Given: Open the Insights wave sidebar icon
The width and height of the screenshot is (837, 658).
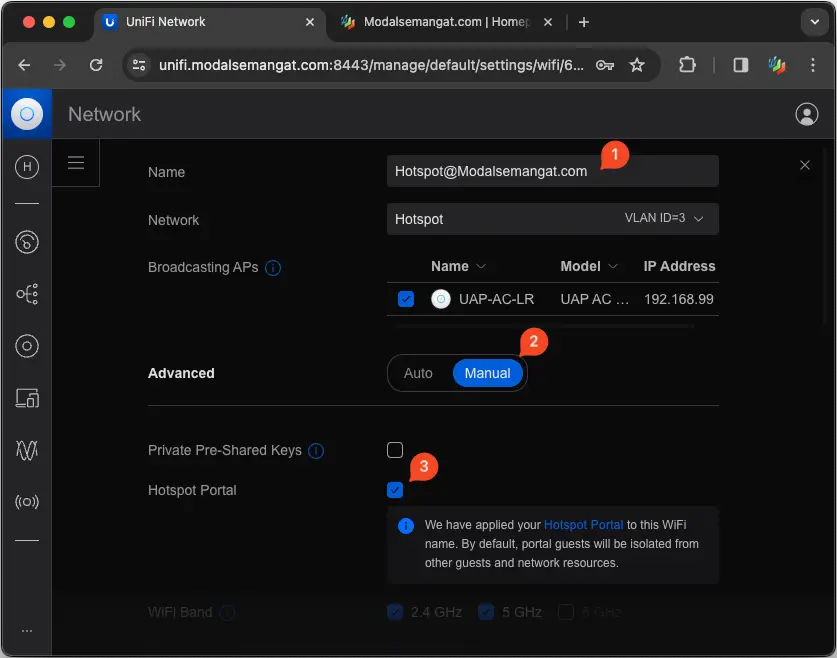Looking at the screenshot, I should click(x=27, y=450).
